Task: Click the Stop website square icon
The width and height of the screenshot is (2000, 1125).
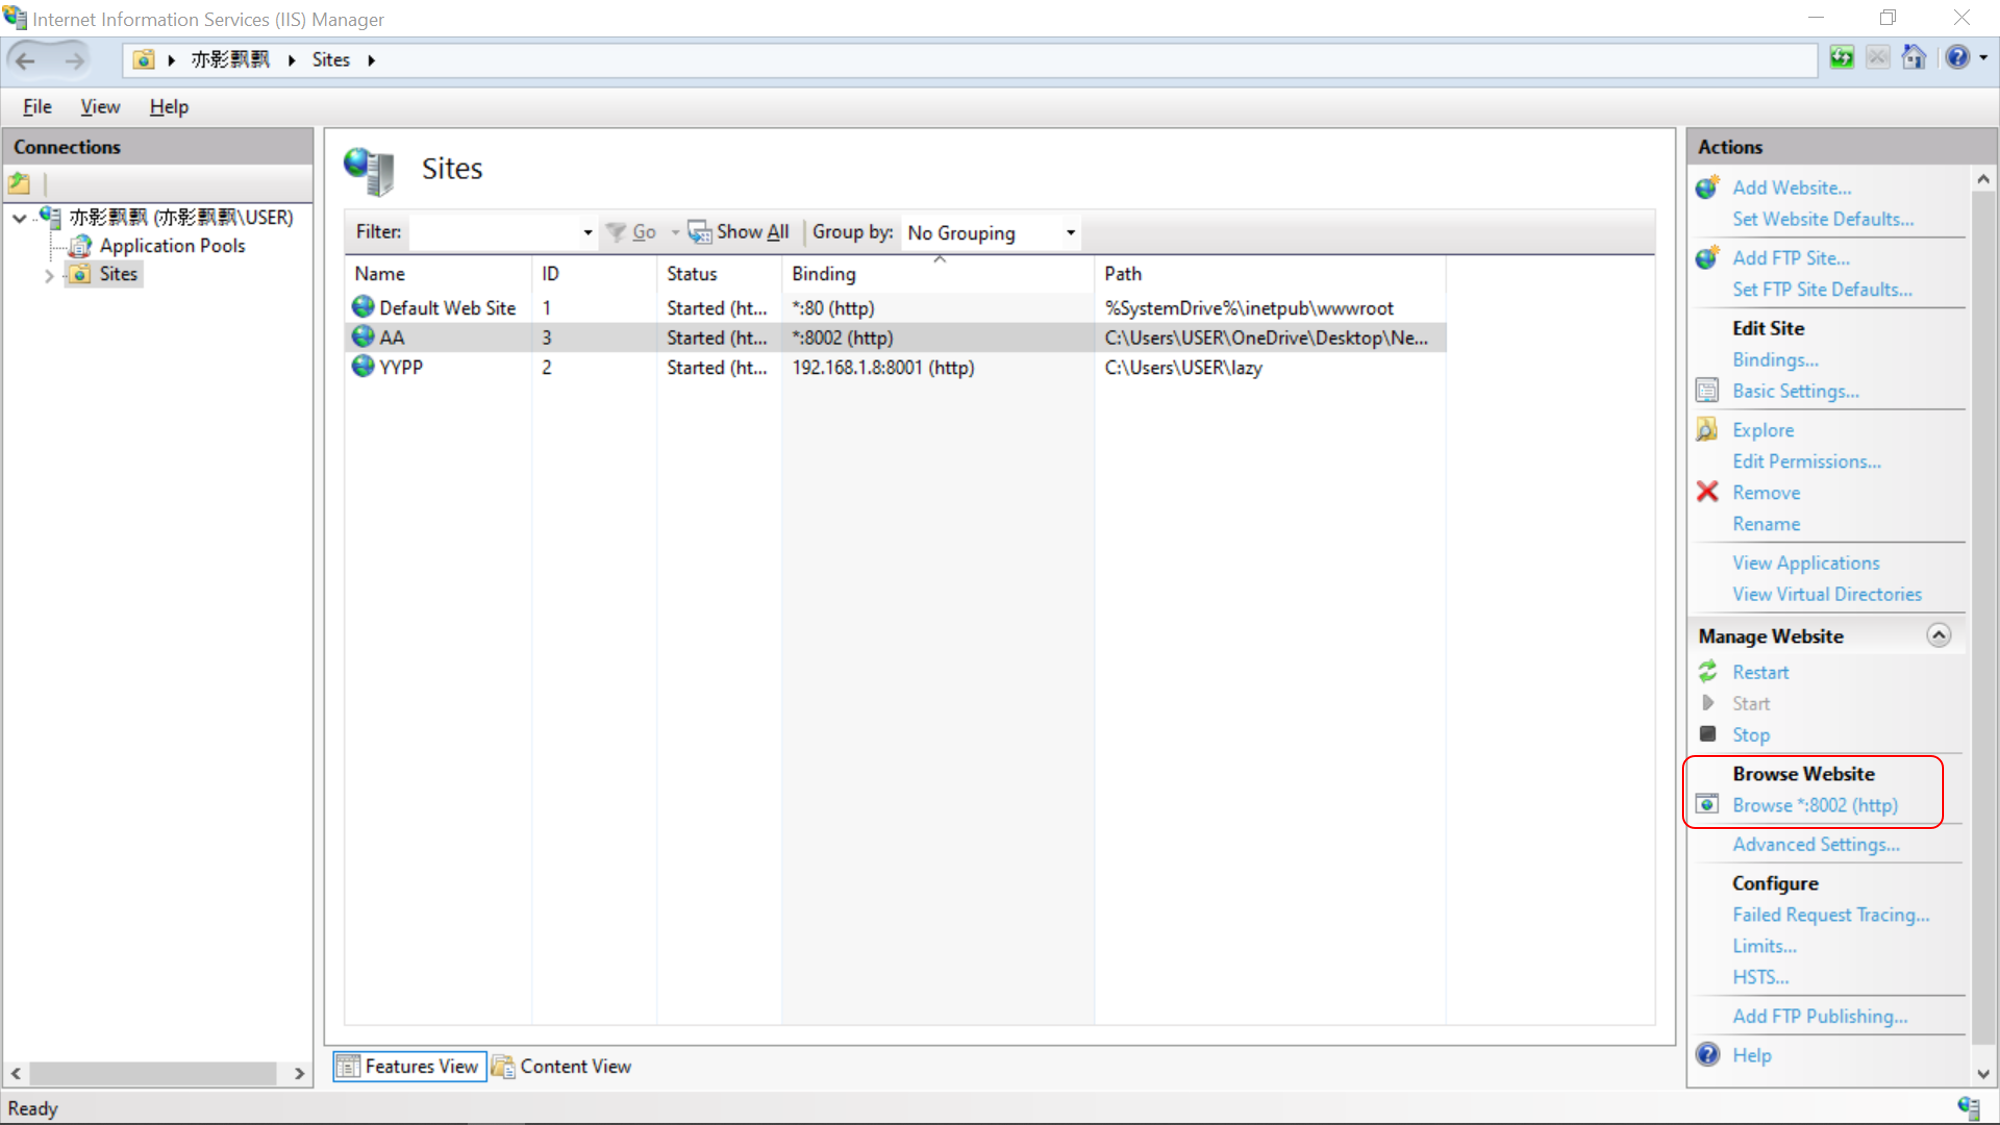Action: point(1708,734)
